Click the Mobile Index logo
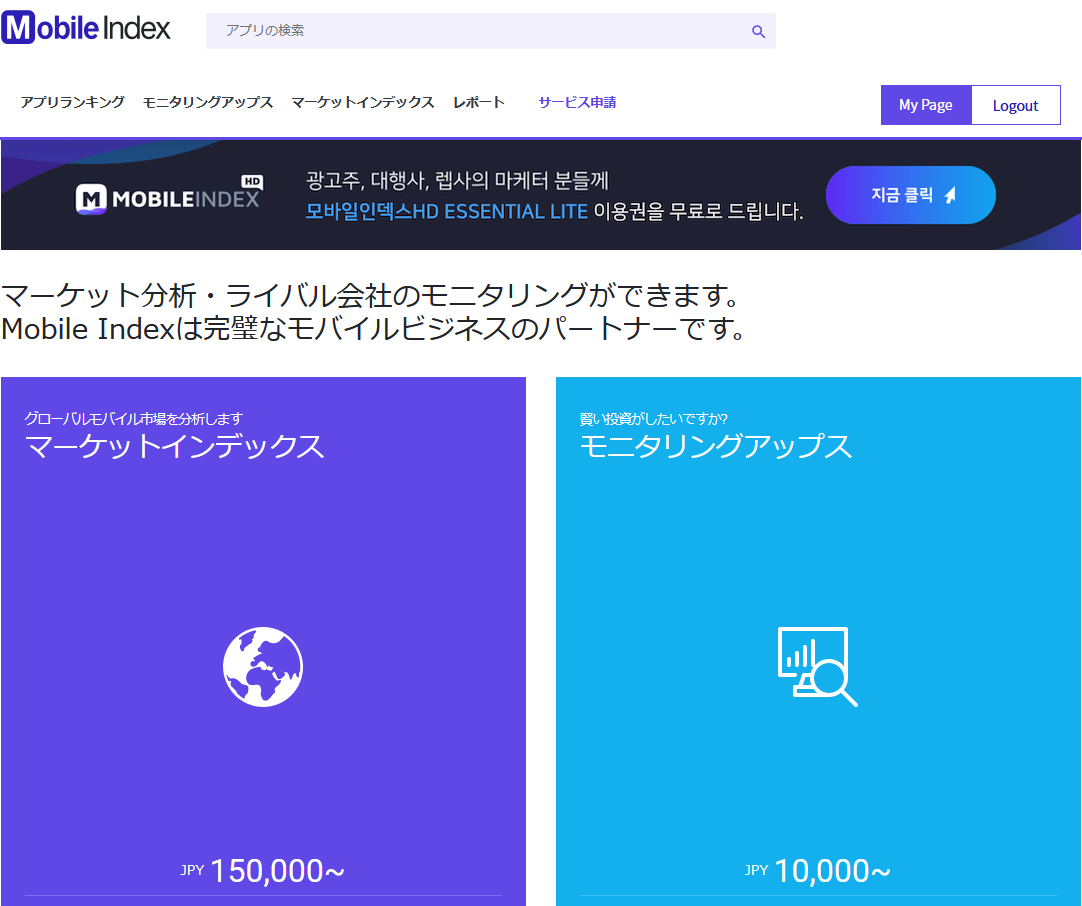This screenshot has height=906, width=1082. click(x=86, y=28)
